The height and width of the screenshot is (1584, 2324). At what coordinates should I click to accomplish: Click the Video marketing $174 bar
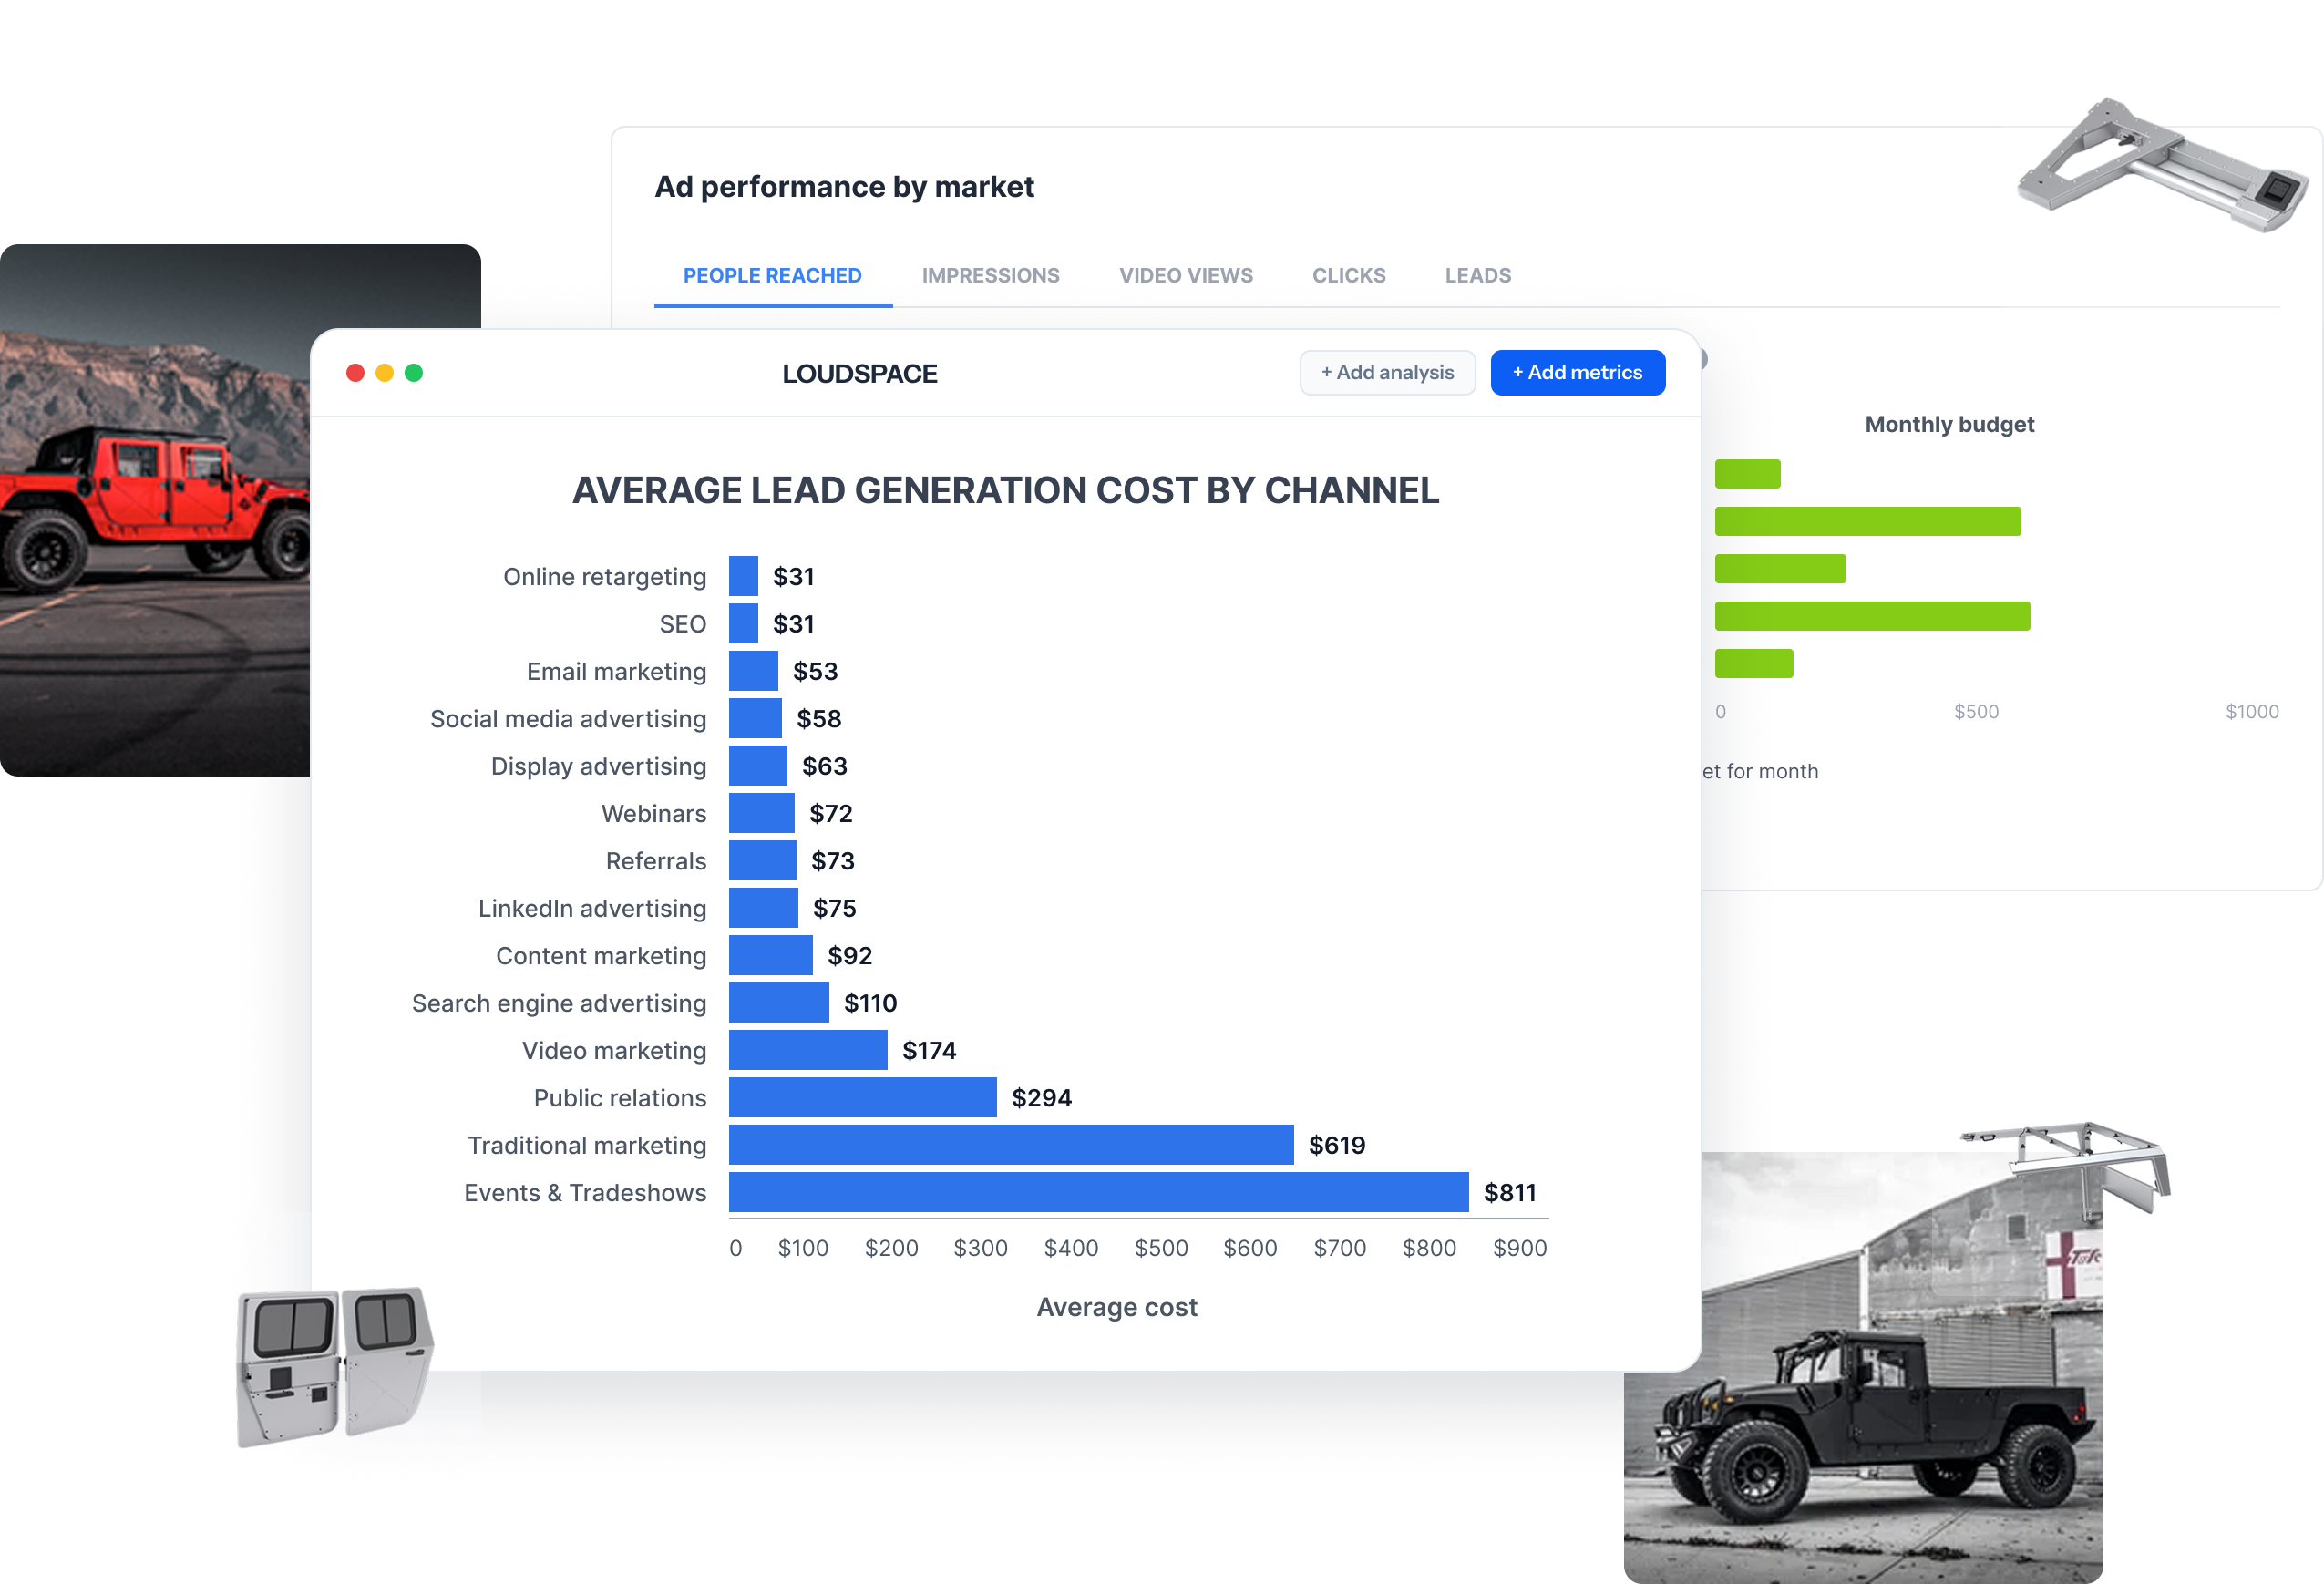[x=808, y=1049]
